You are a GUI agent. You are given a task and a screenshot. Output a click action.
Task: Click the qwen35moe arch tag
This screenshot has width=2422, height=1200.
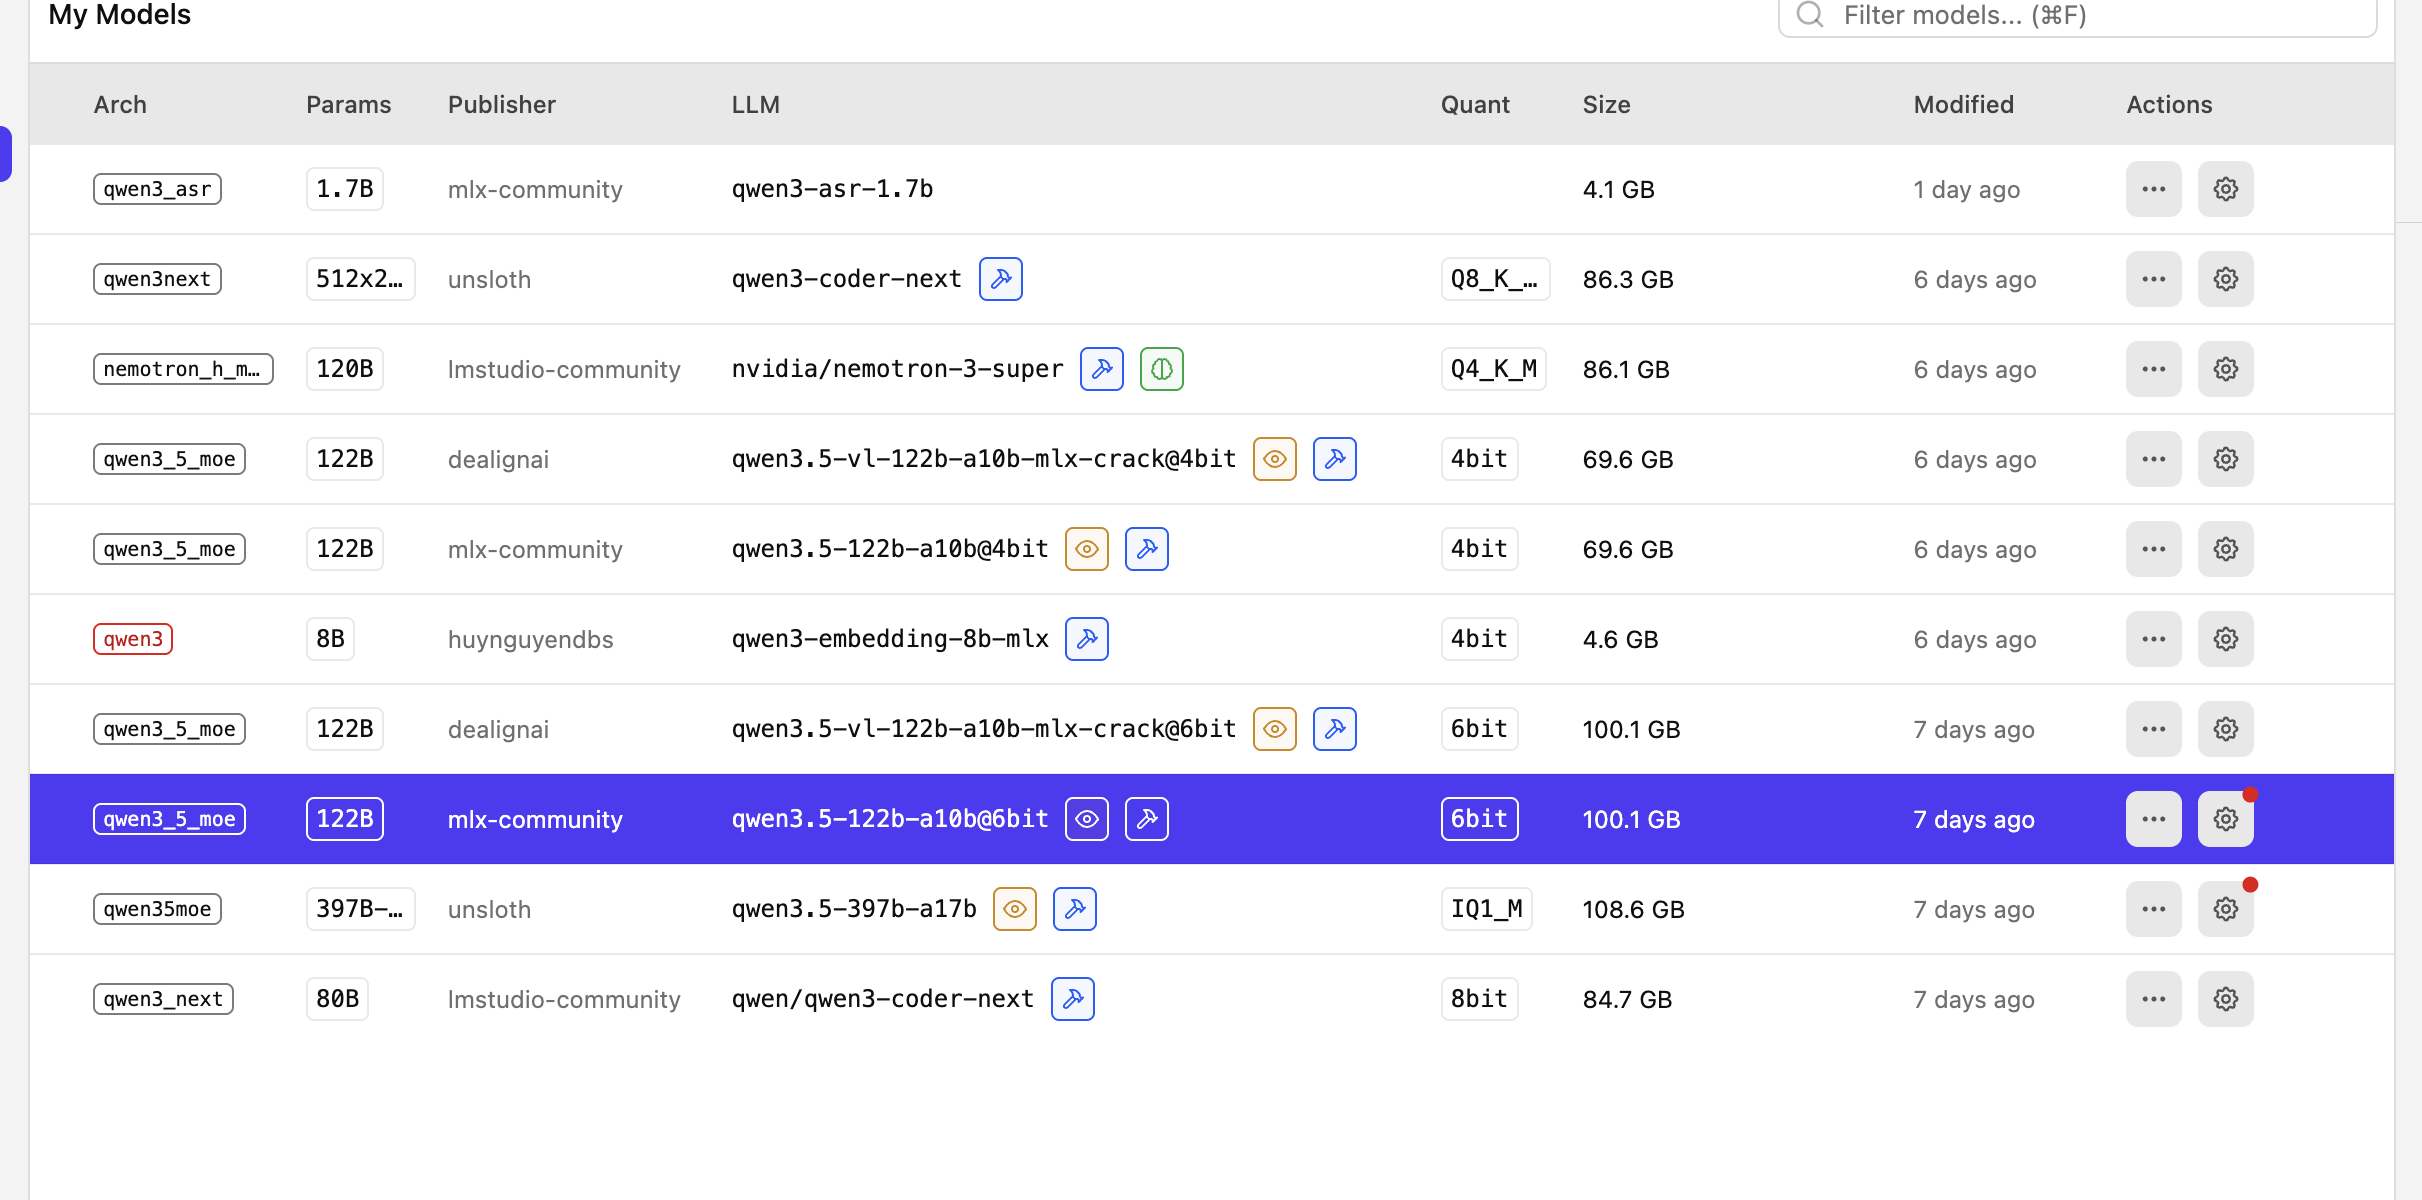pos(157,909)
